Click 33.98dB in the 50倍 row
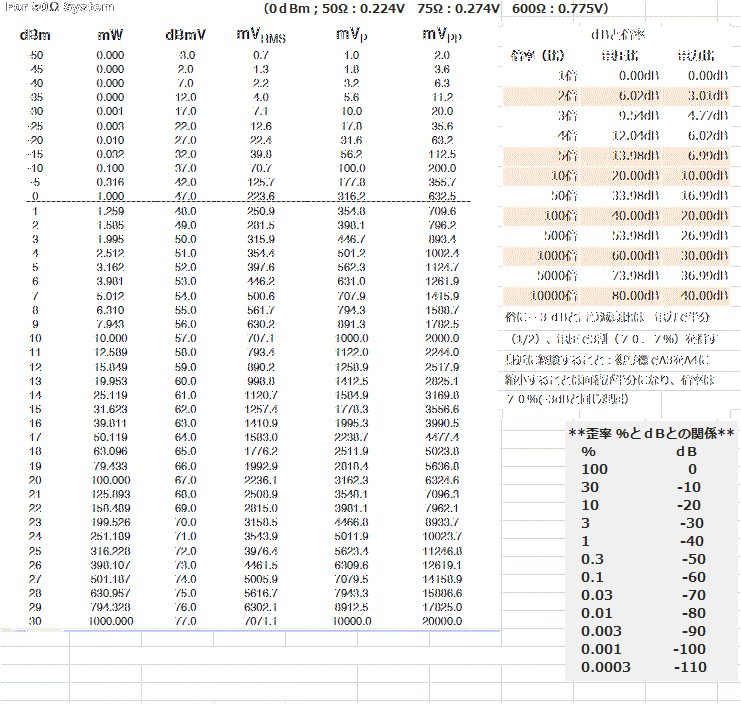 [x=636, y=196]
